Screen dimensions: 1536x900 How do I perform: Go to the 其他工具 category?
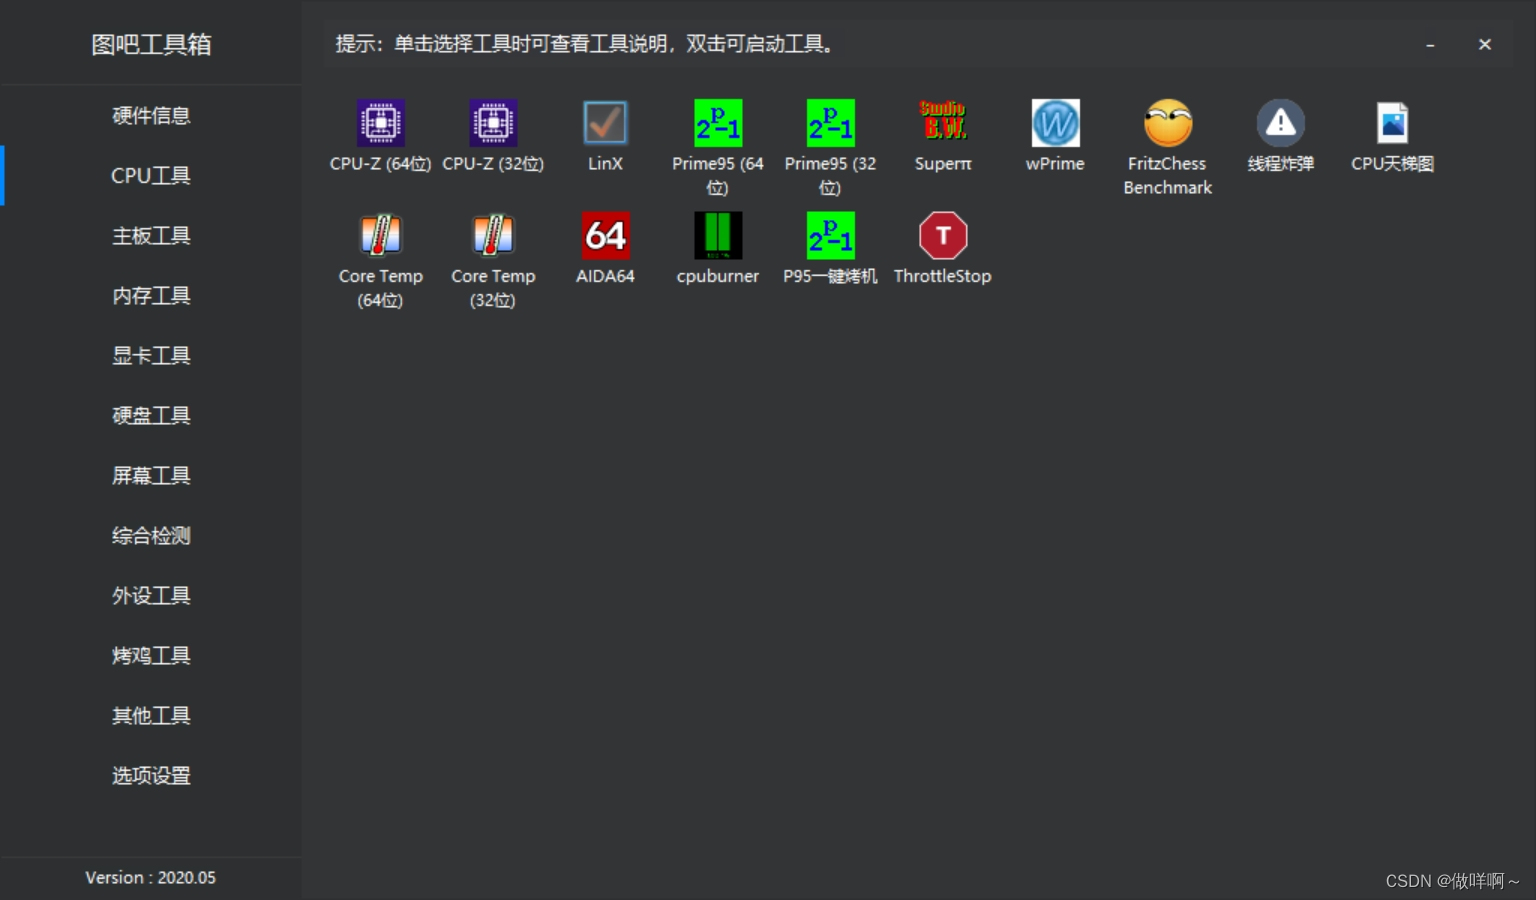(151, 716)
